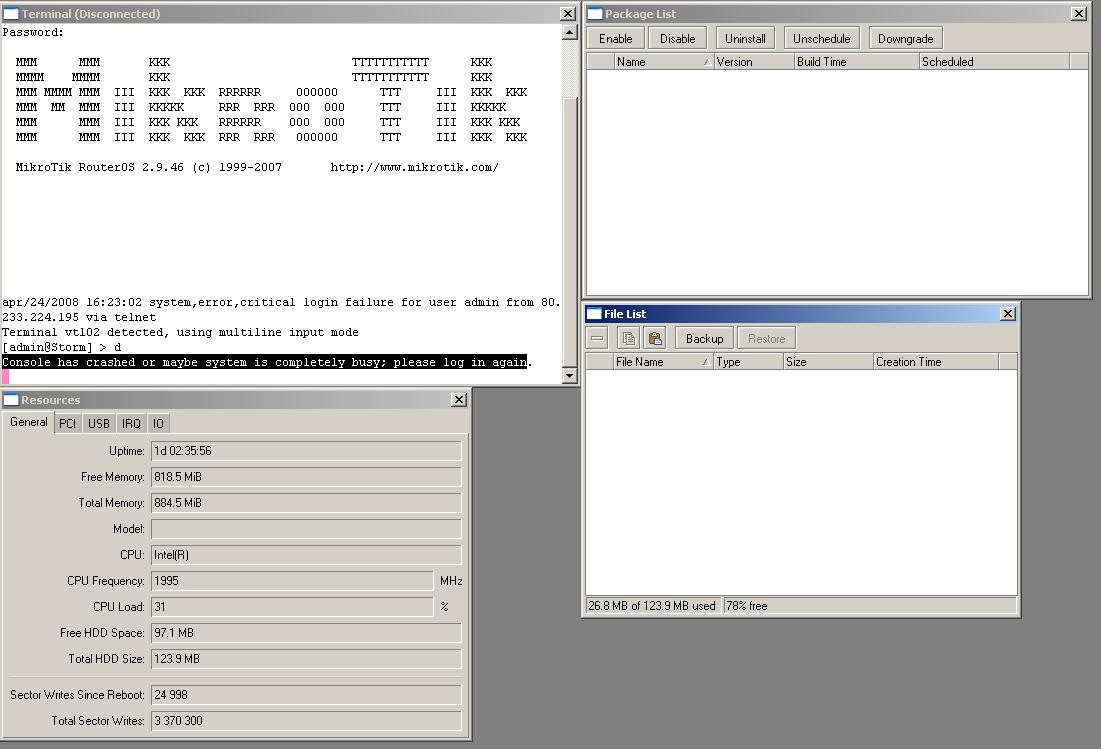Click the mikrotik.com URL in Terminal
This screenshot has height=749, width=1101.
coord(414,167)
